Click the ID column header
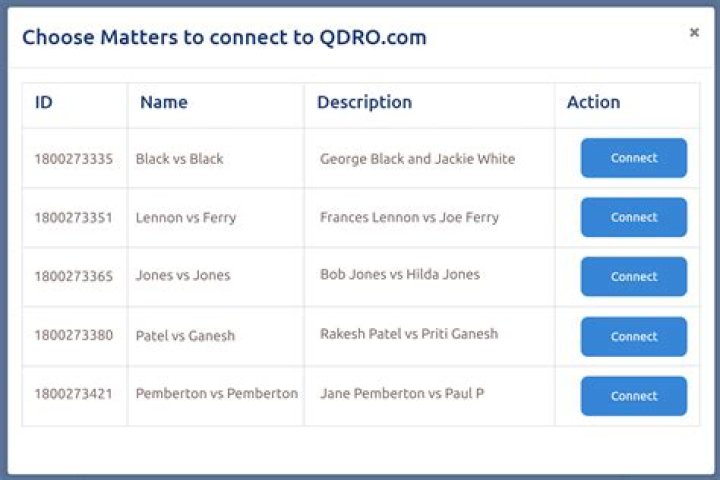The height and width of the screenshot is (480, 720). 44,102
